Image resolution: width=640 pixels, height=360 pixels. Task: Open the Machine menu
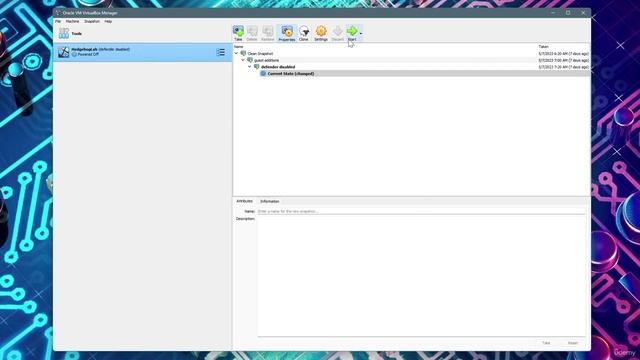[72, 21]
